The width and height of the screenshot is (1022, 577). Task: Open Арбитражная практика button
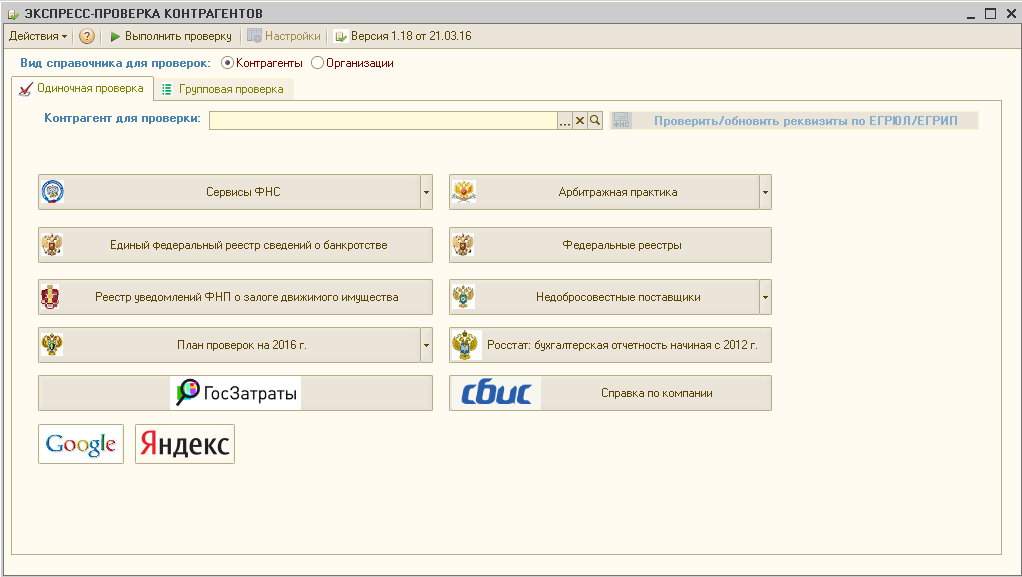click(604, 192)
